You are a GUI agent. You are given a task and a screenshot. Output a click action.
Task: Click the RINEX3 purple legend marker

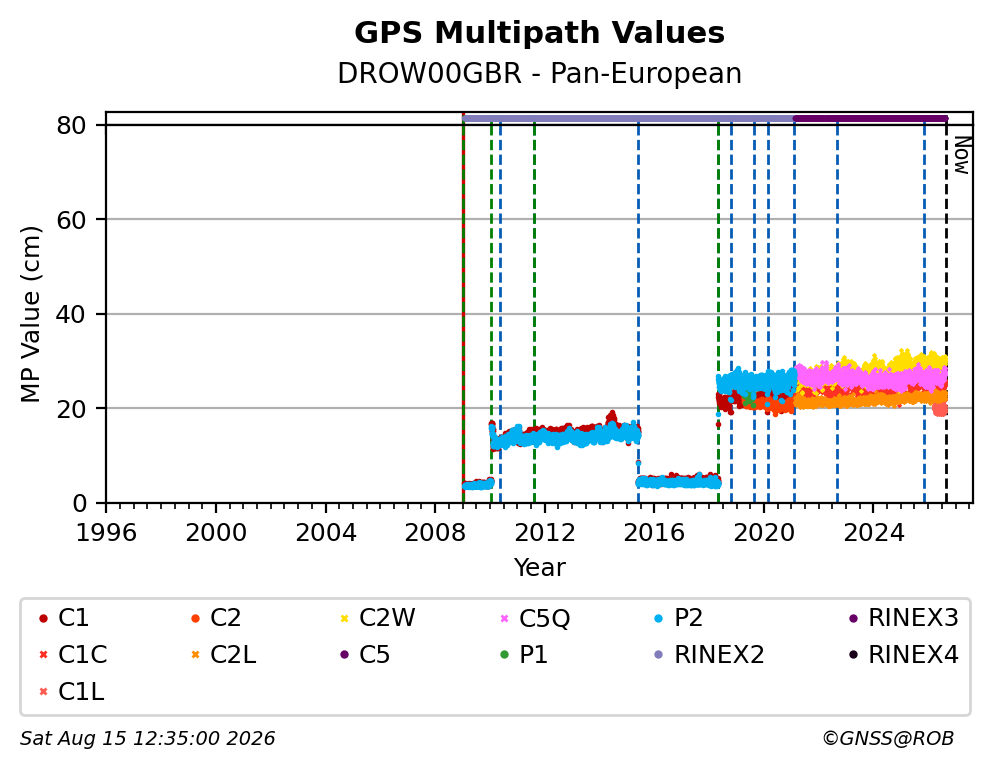(853, 618)
